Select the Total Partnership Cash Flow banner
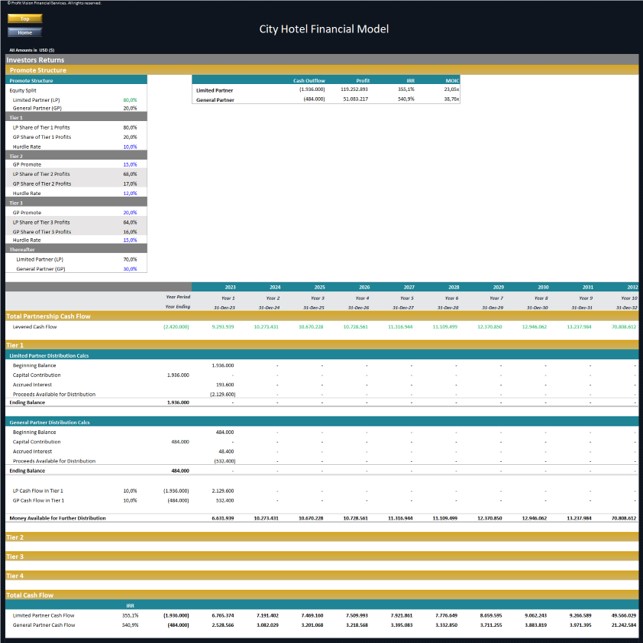The height and width of the screenshot is (643, 643). pyautogui.click(x=322, y=316)
